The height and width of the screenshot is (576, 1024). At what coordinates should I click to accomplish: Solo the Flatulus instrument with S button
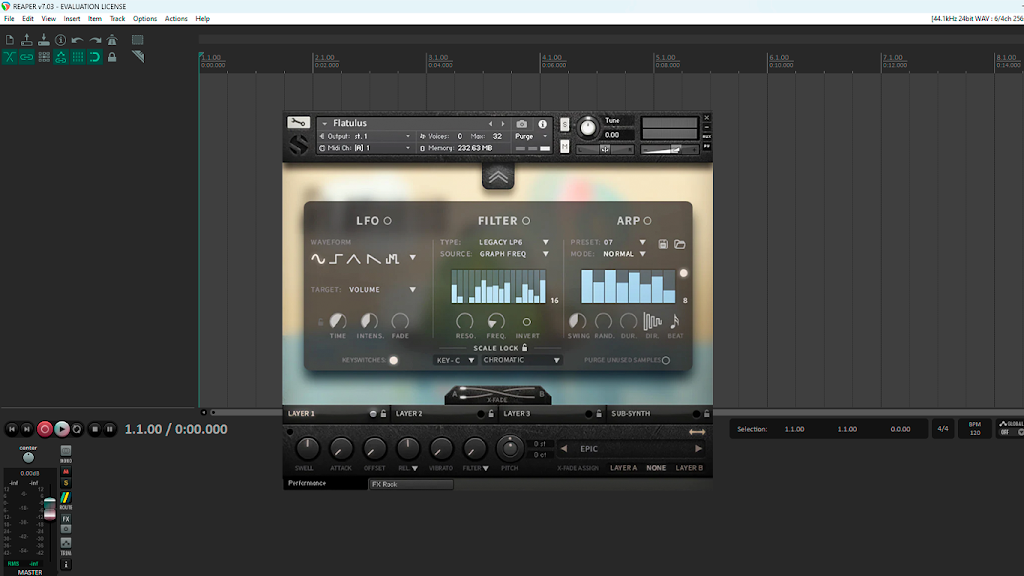(x=564, y=124)
